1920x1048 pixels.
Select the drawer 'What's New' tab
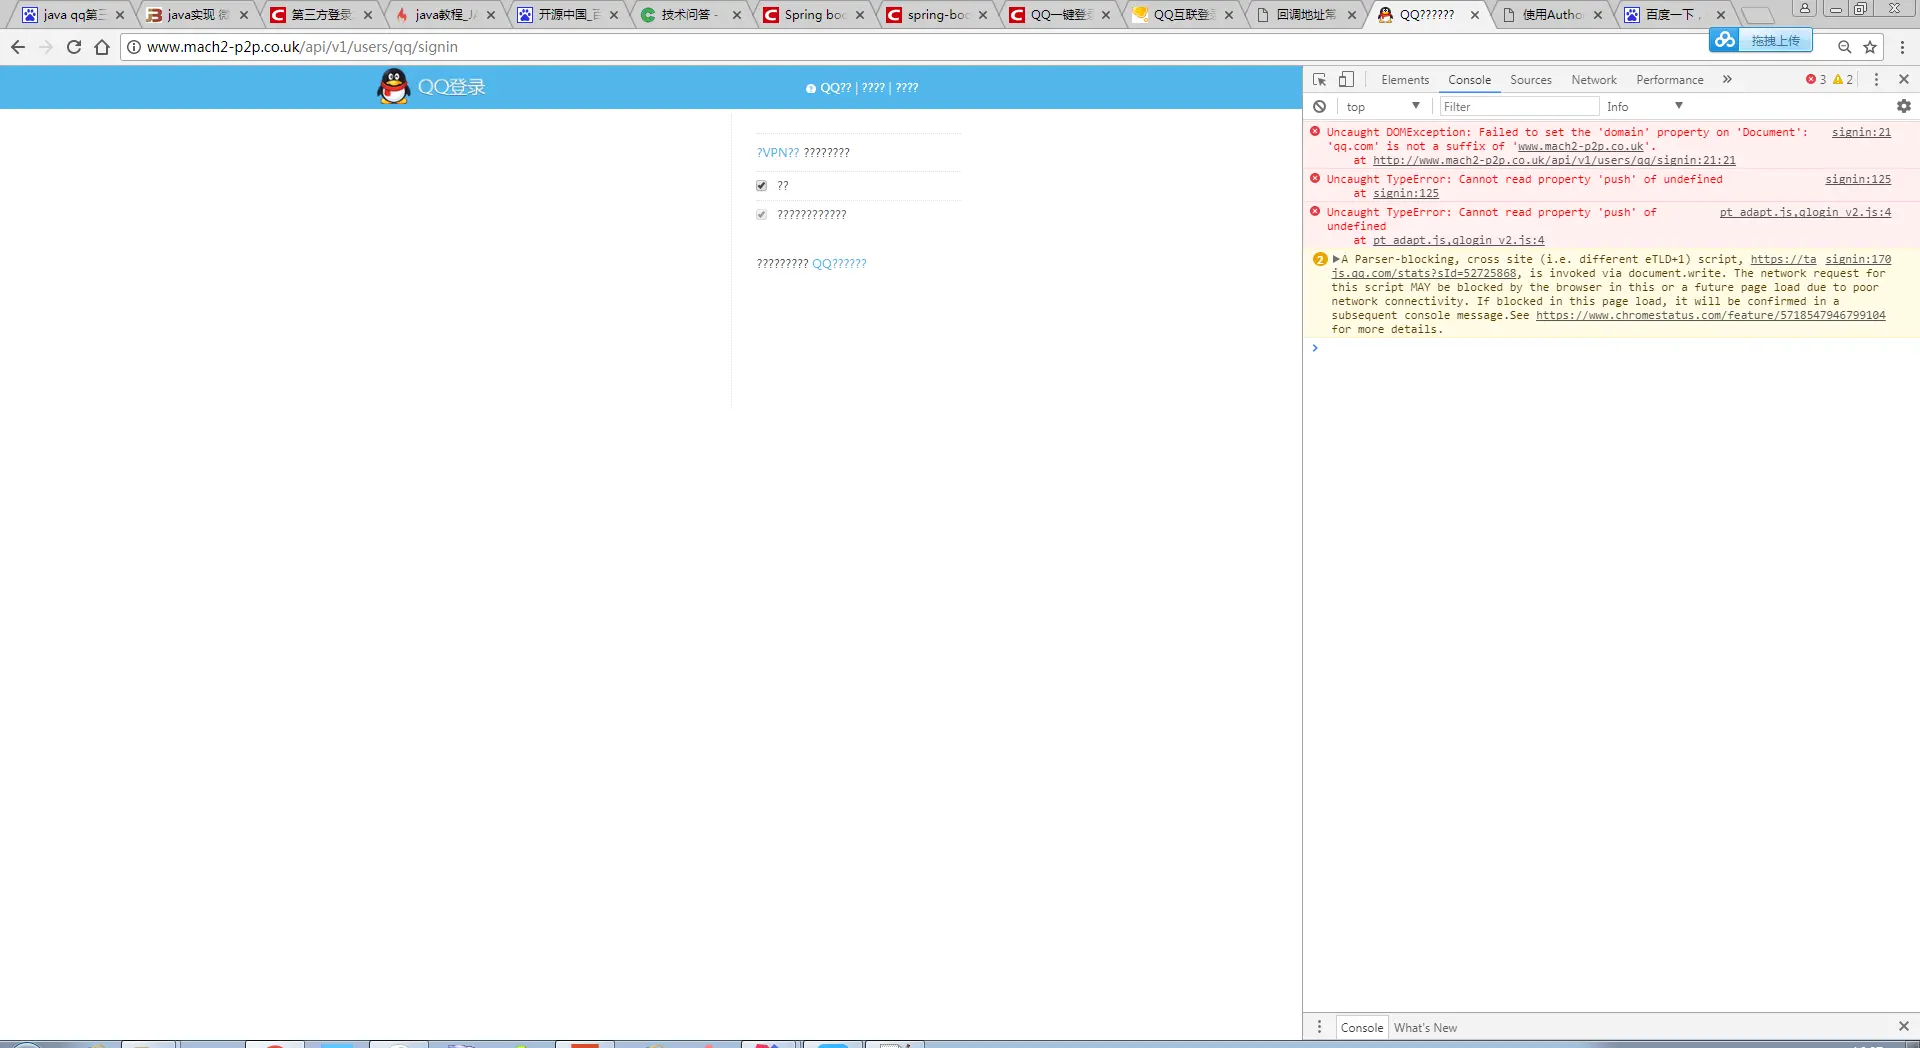(1425, 1027)
